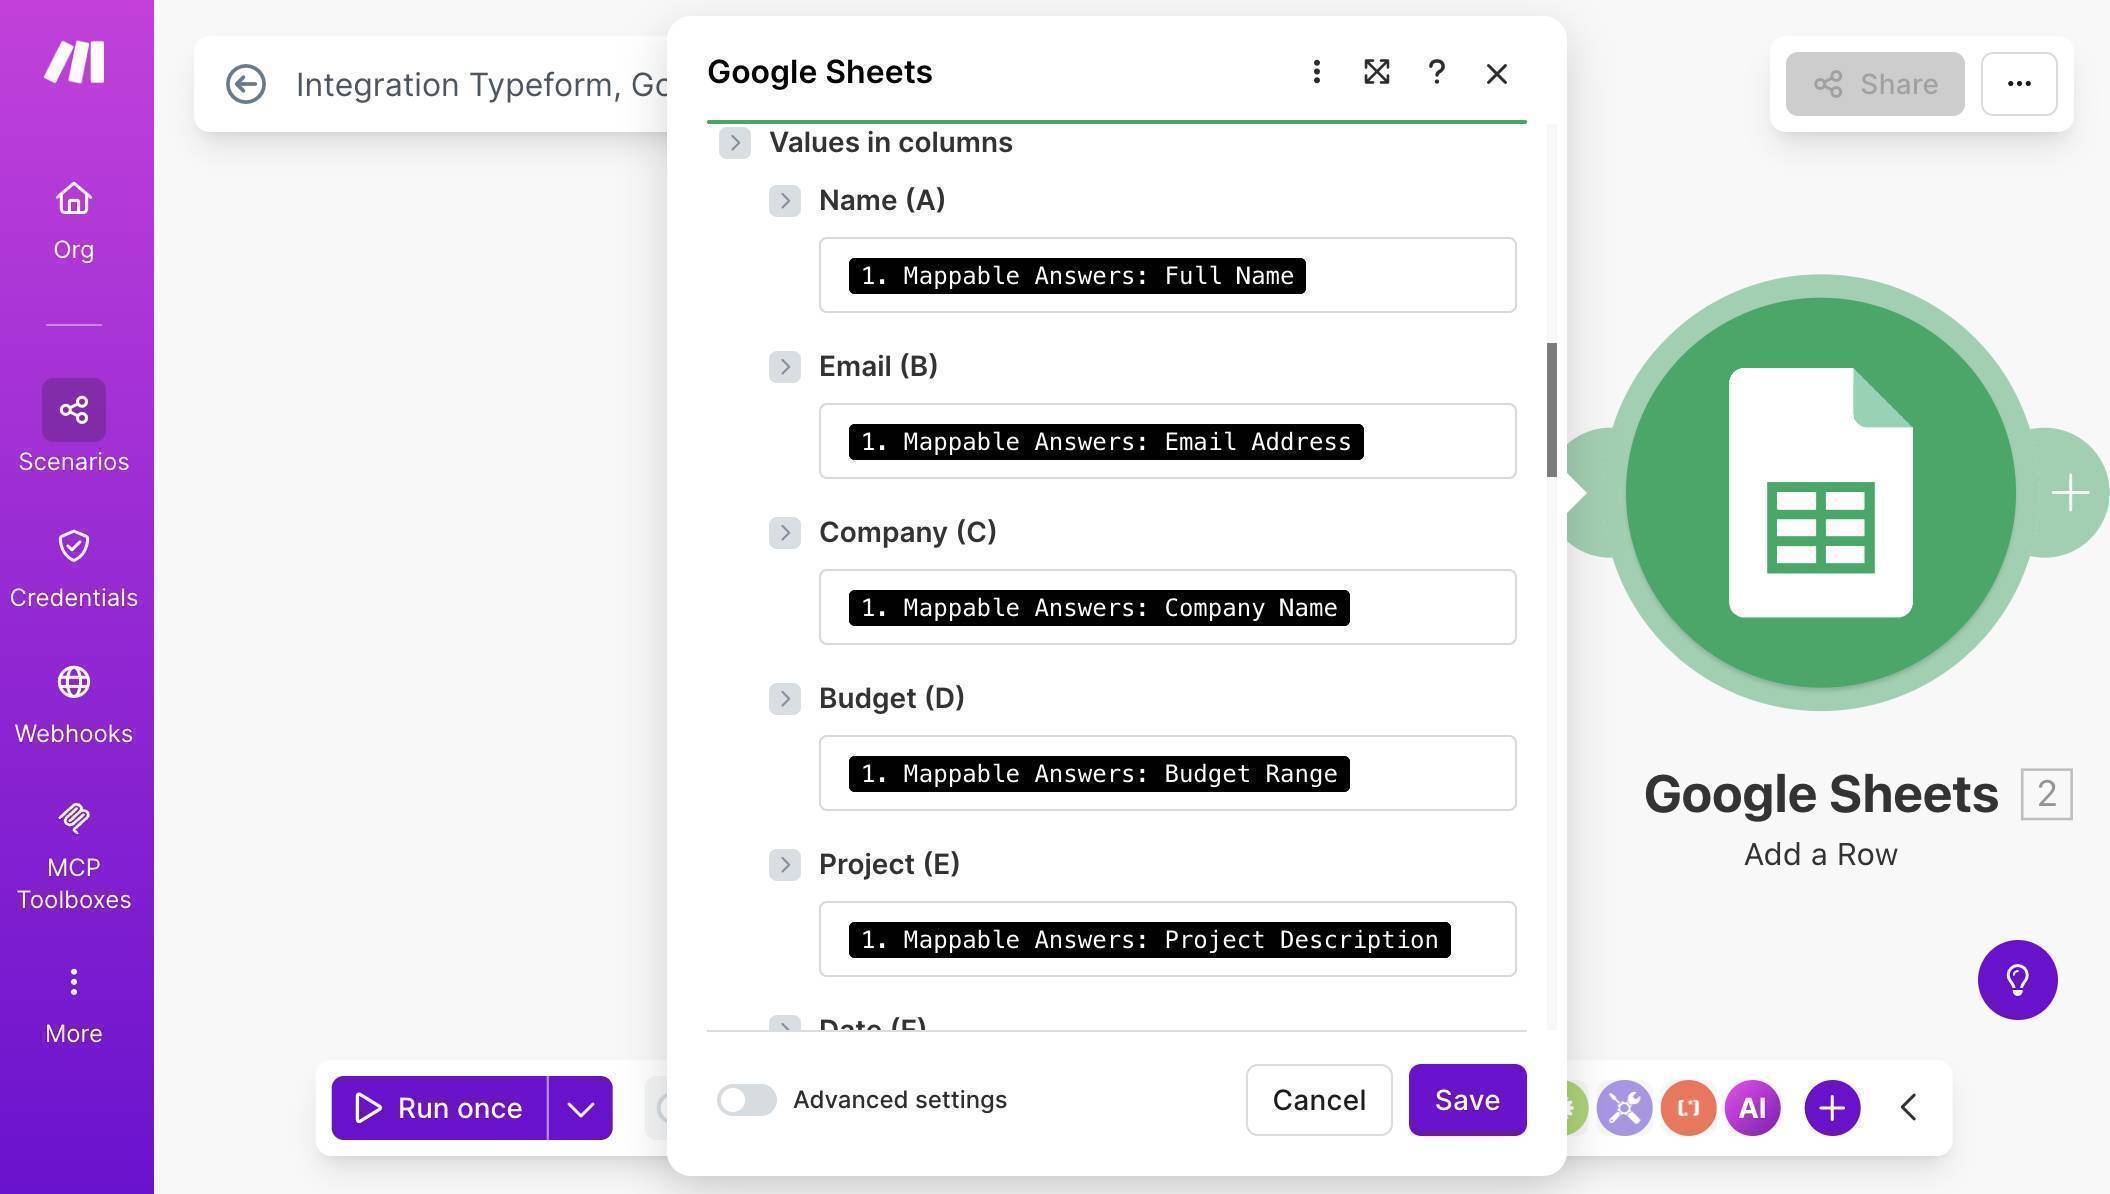
Task: Open the Tools icon in bottom toolbar
Action: click(x=1624, y=1107)
